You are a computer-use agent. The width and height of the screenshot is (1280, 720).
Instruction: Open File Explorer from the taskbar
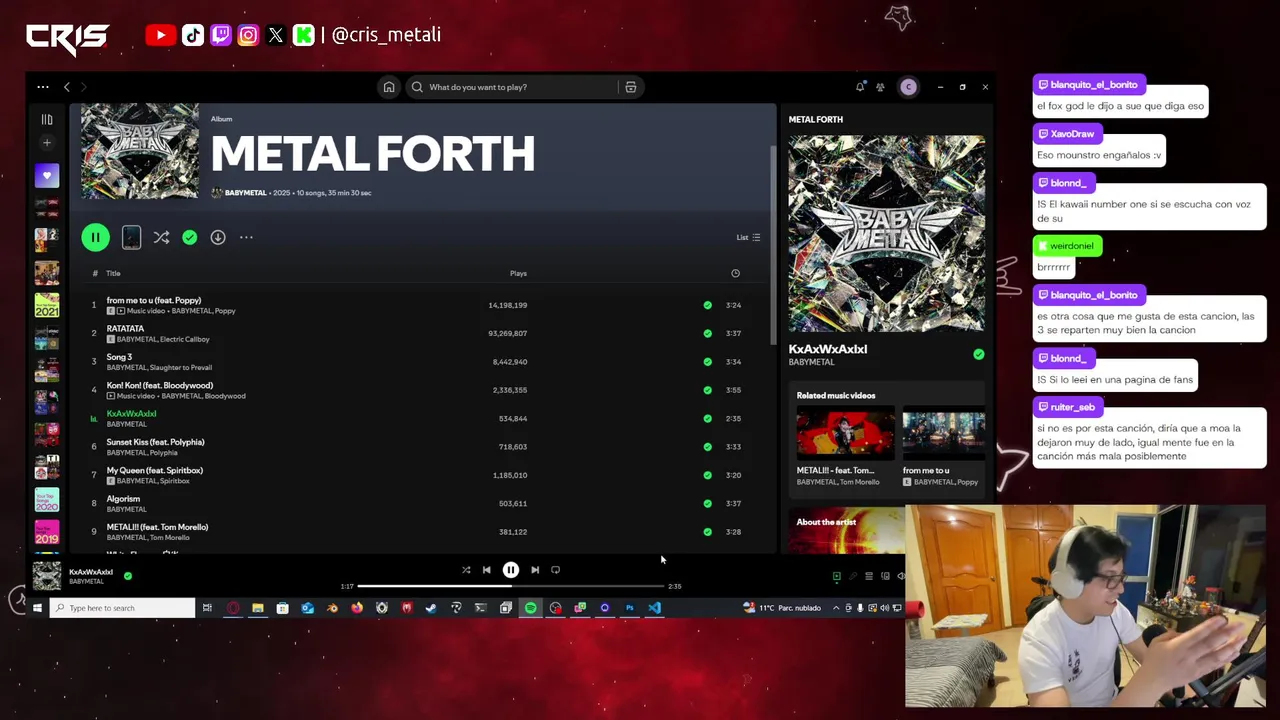258,608
